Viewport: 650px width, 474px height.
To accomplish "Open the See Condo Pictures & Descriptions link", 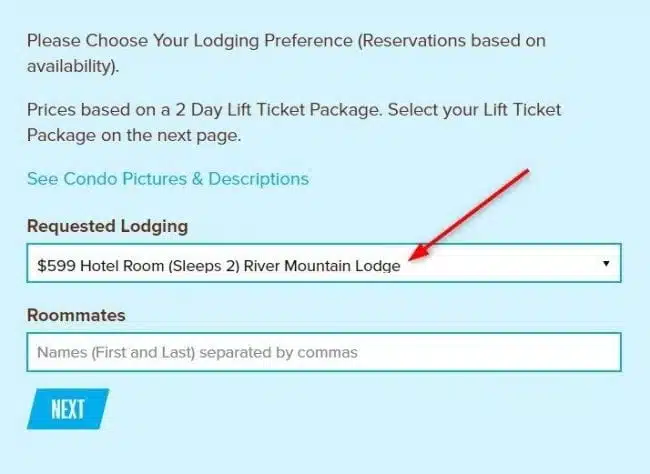I will [168, 179].
